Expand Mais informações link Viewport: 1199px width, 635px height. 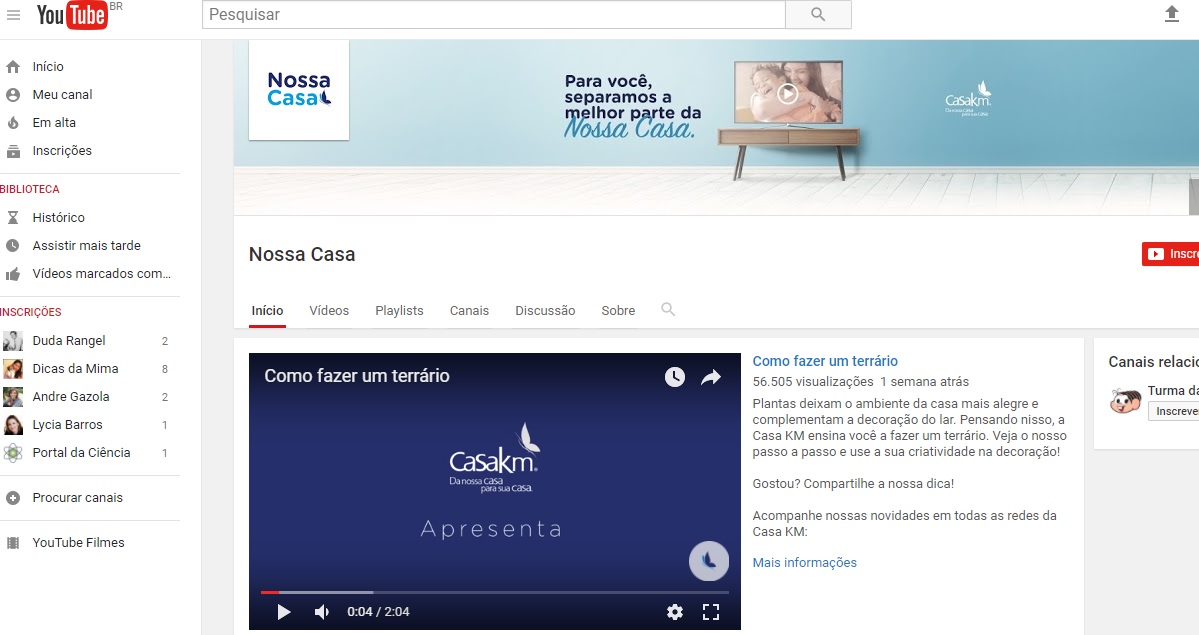(804, 562)
